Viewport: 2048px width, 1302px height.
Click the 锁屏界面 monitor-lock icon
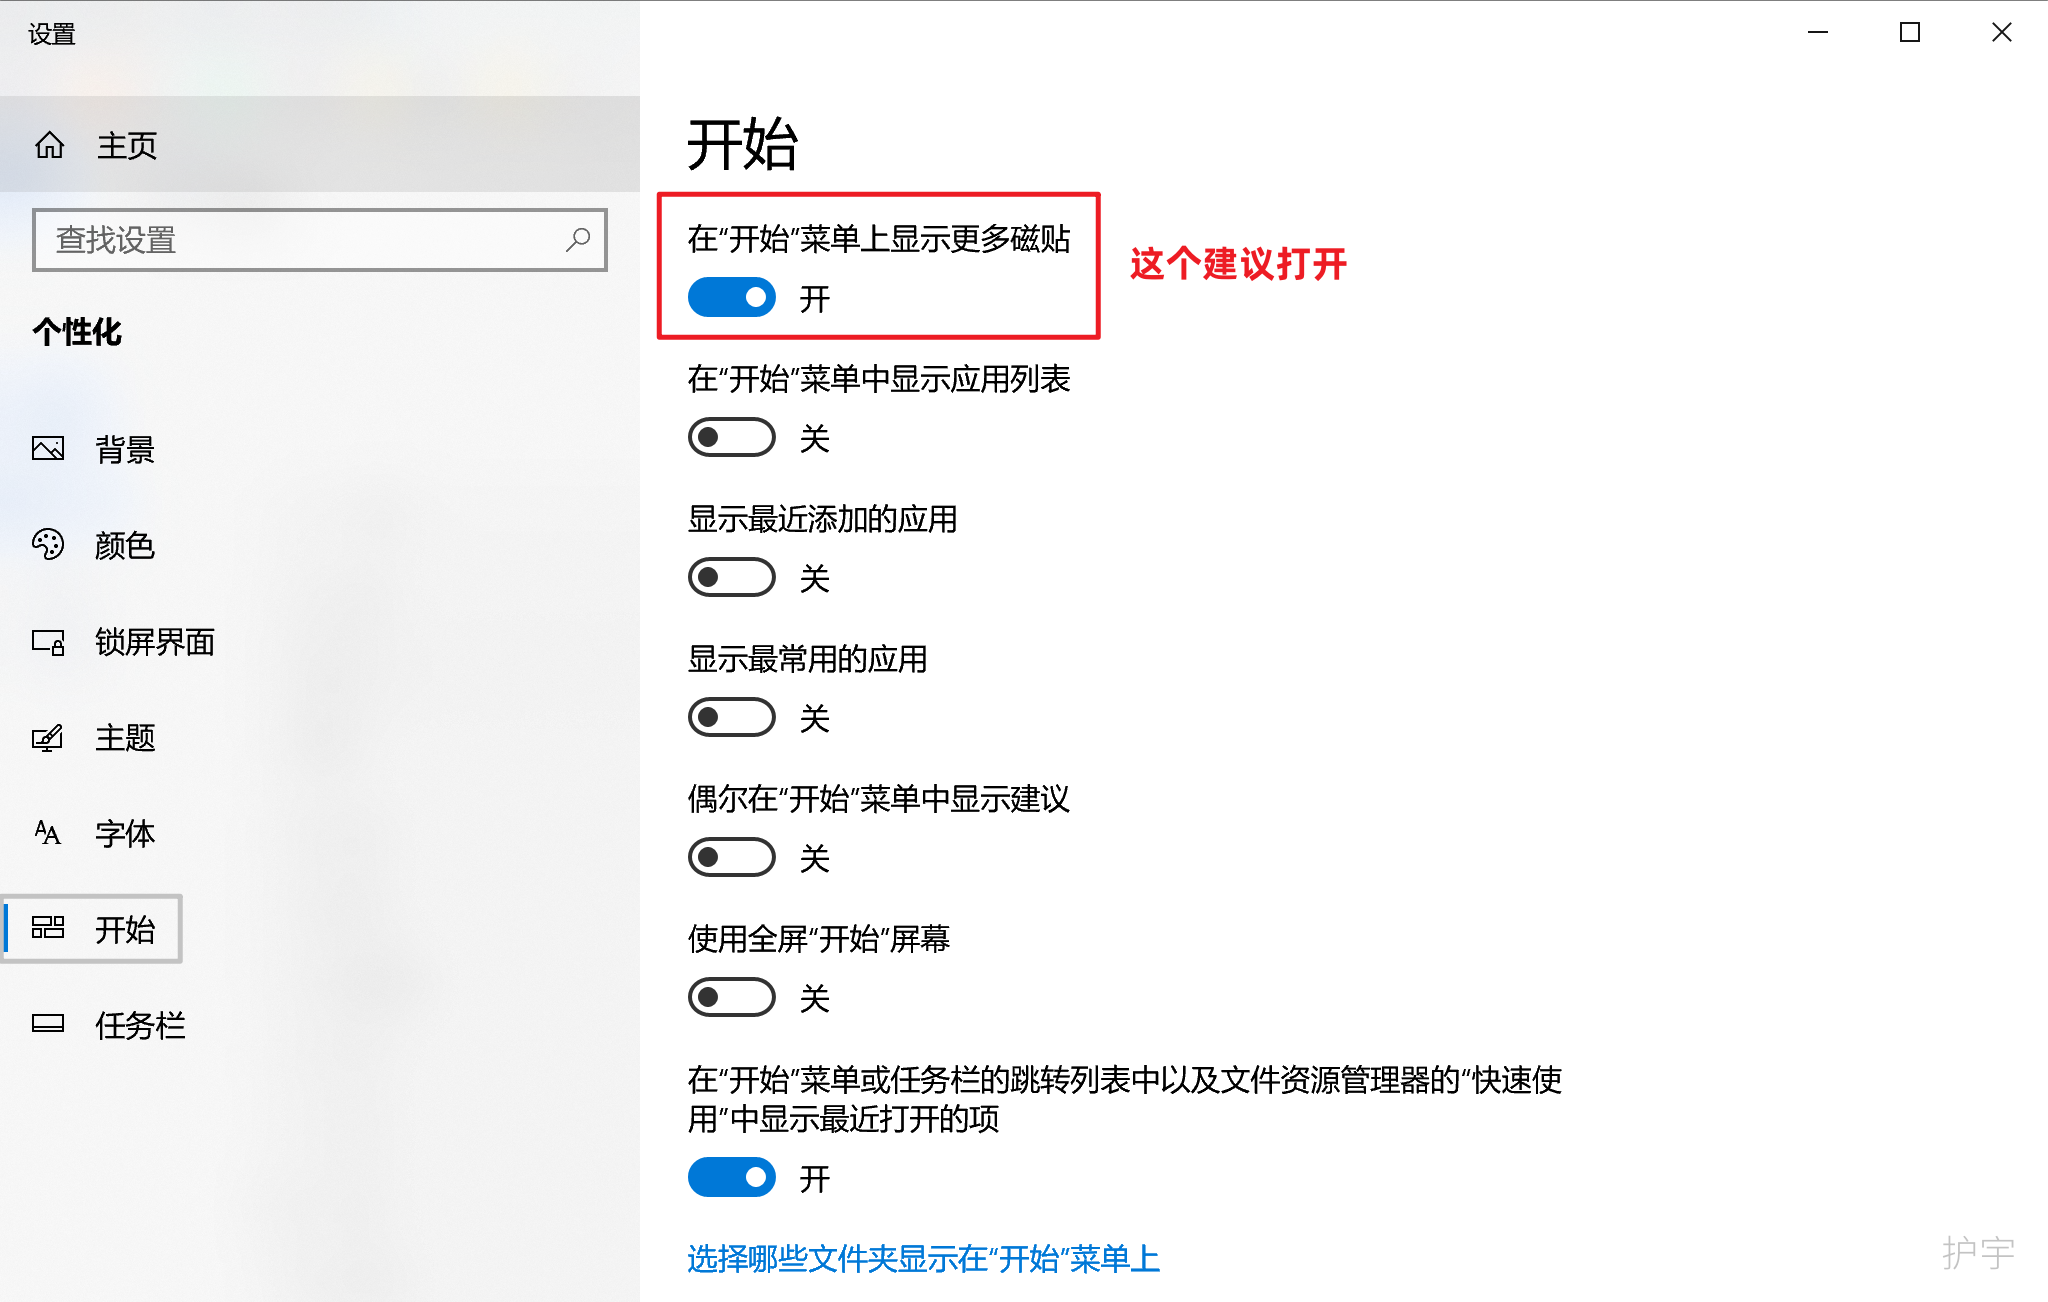click(x=48, y=641)
